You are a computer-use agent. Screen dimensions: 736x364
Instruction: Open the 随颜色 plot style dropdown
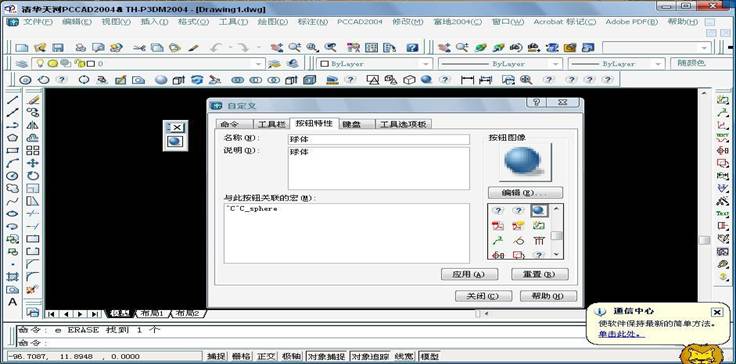[703, 63]
